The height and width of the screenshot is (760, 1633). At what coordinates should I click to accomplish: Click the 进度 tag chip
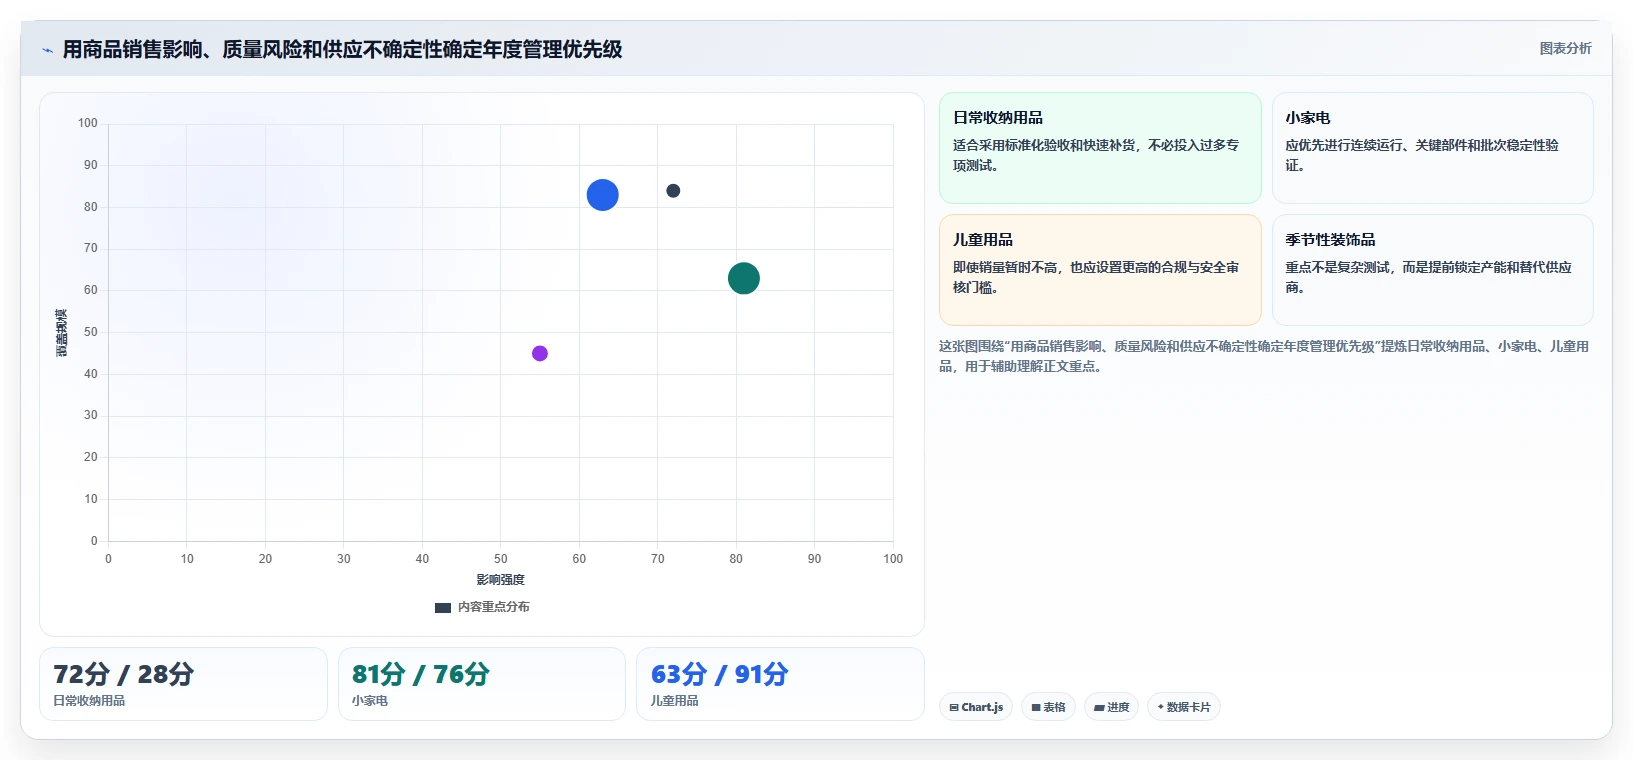point(1111,707)
